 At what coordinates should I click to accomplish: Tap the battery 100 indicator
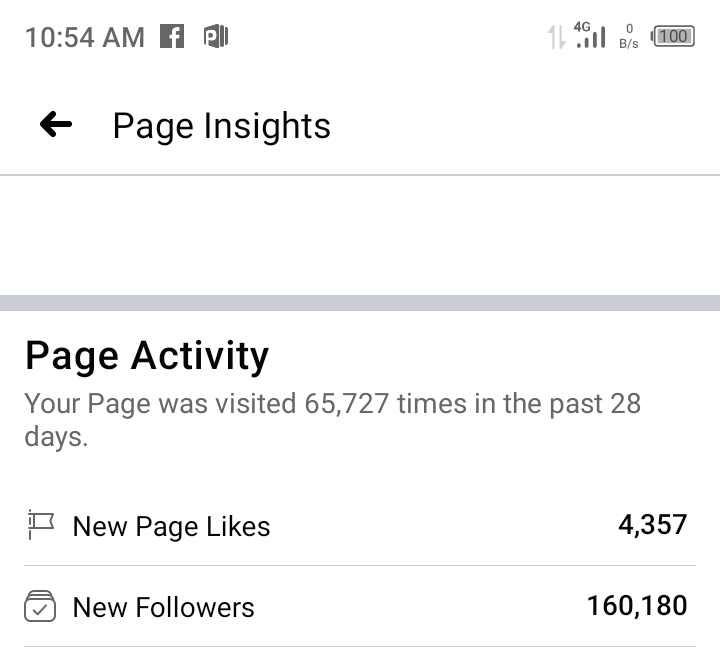point(673,36)
